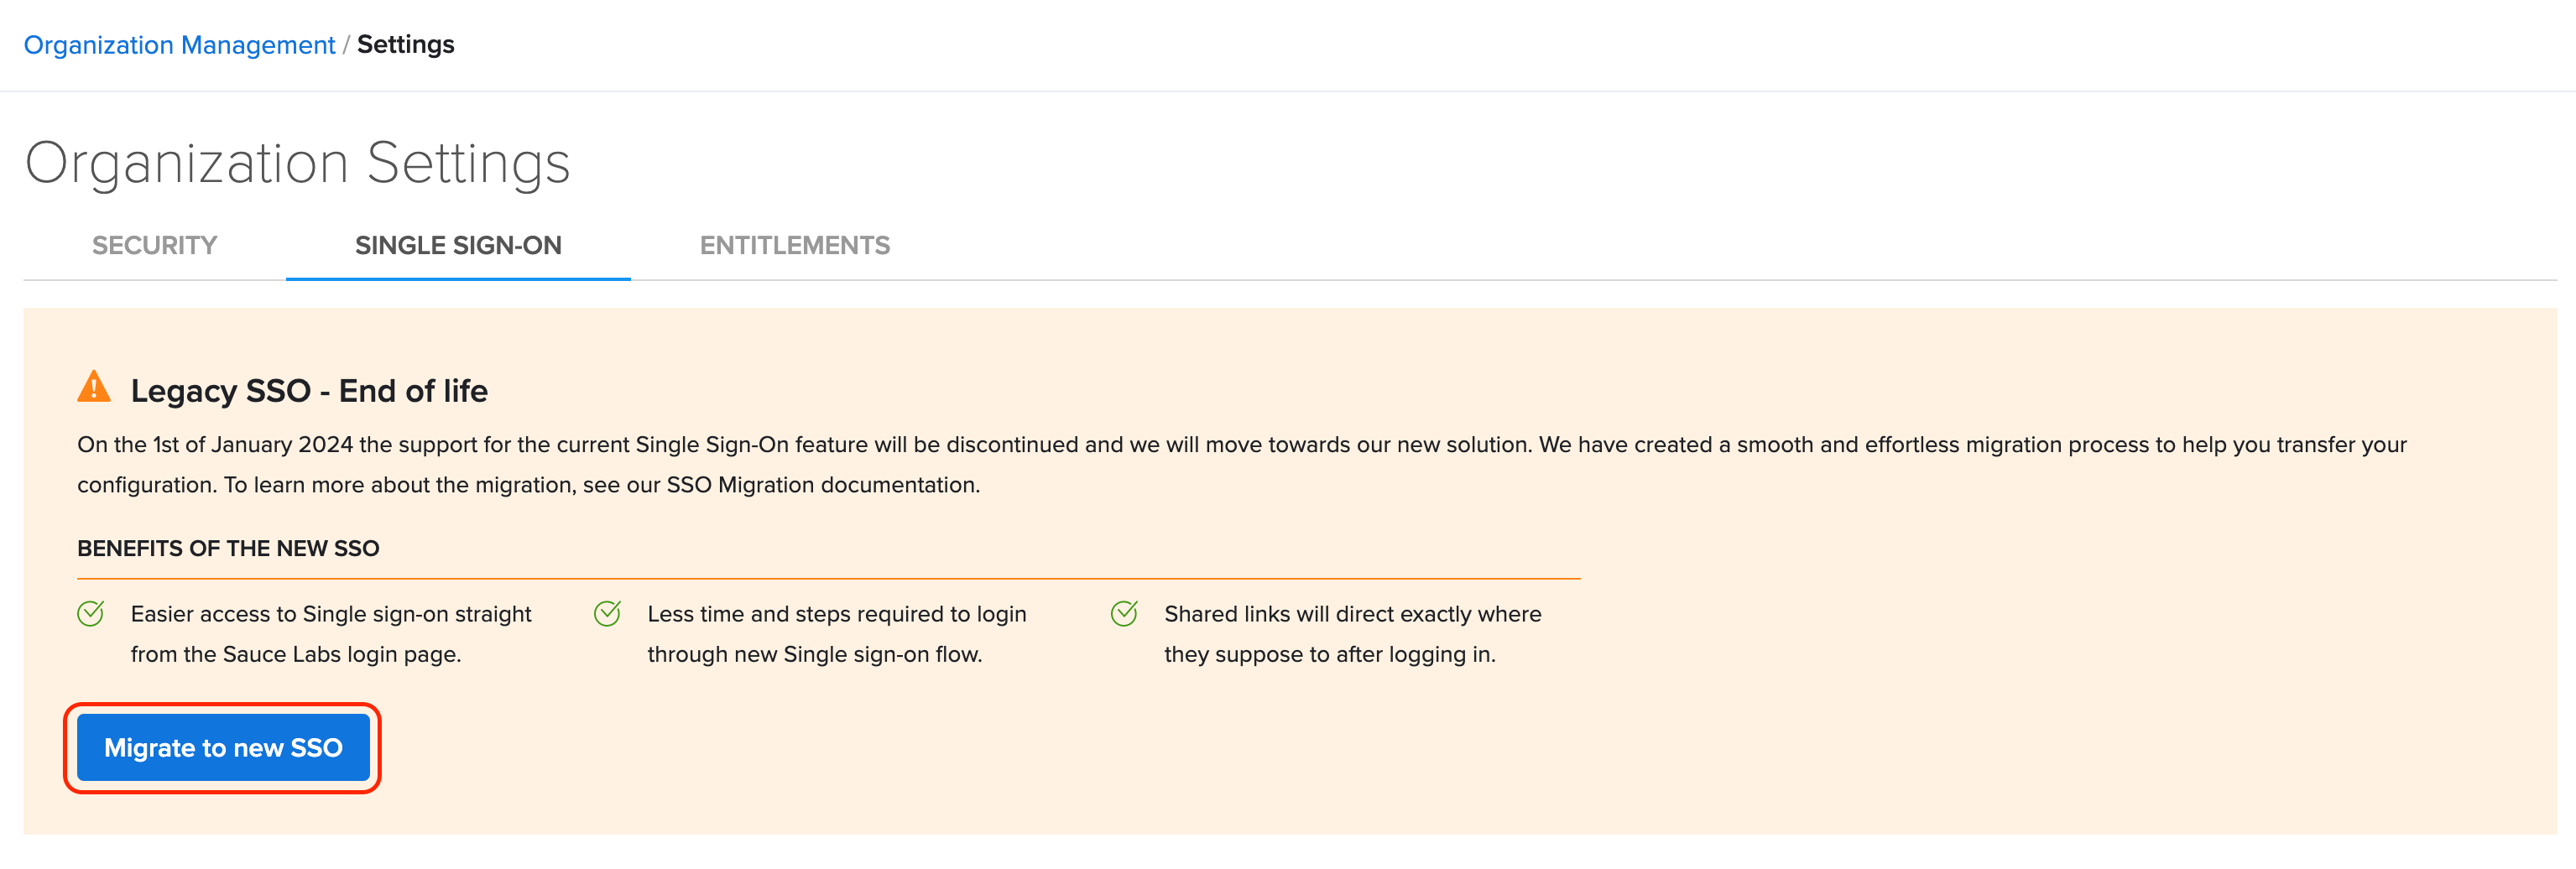The width and height of the screenshot is (2576, 869).
Task: Click the green checkmark beside "Easier access"
Action: point(91,613)
